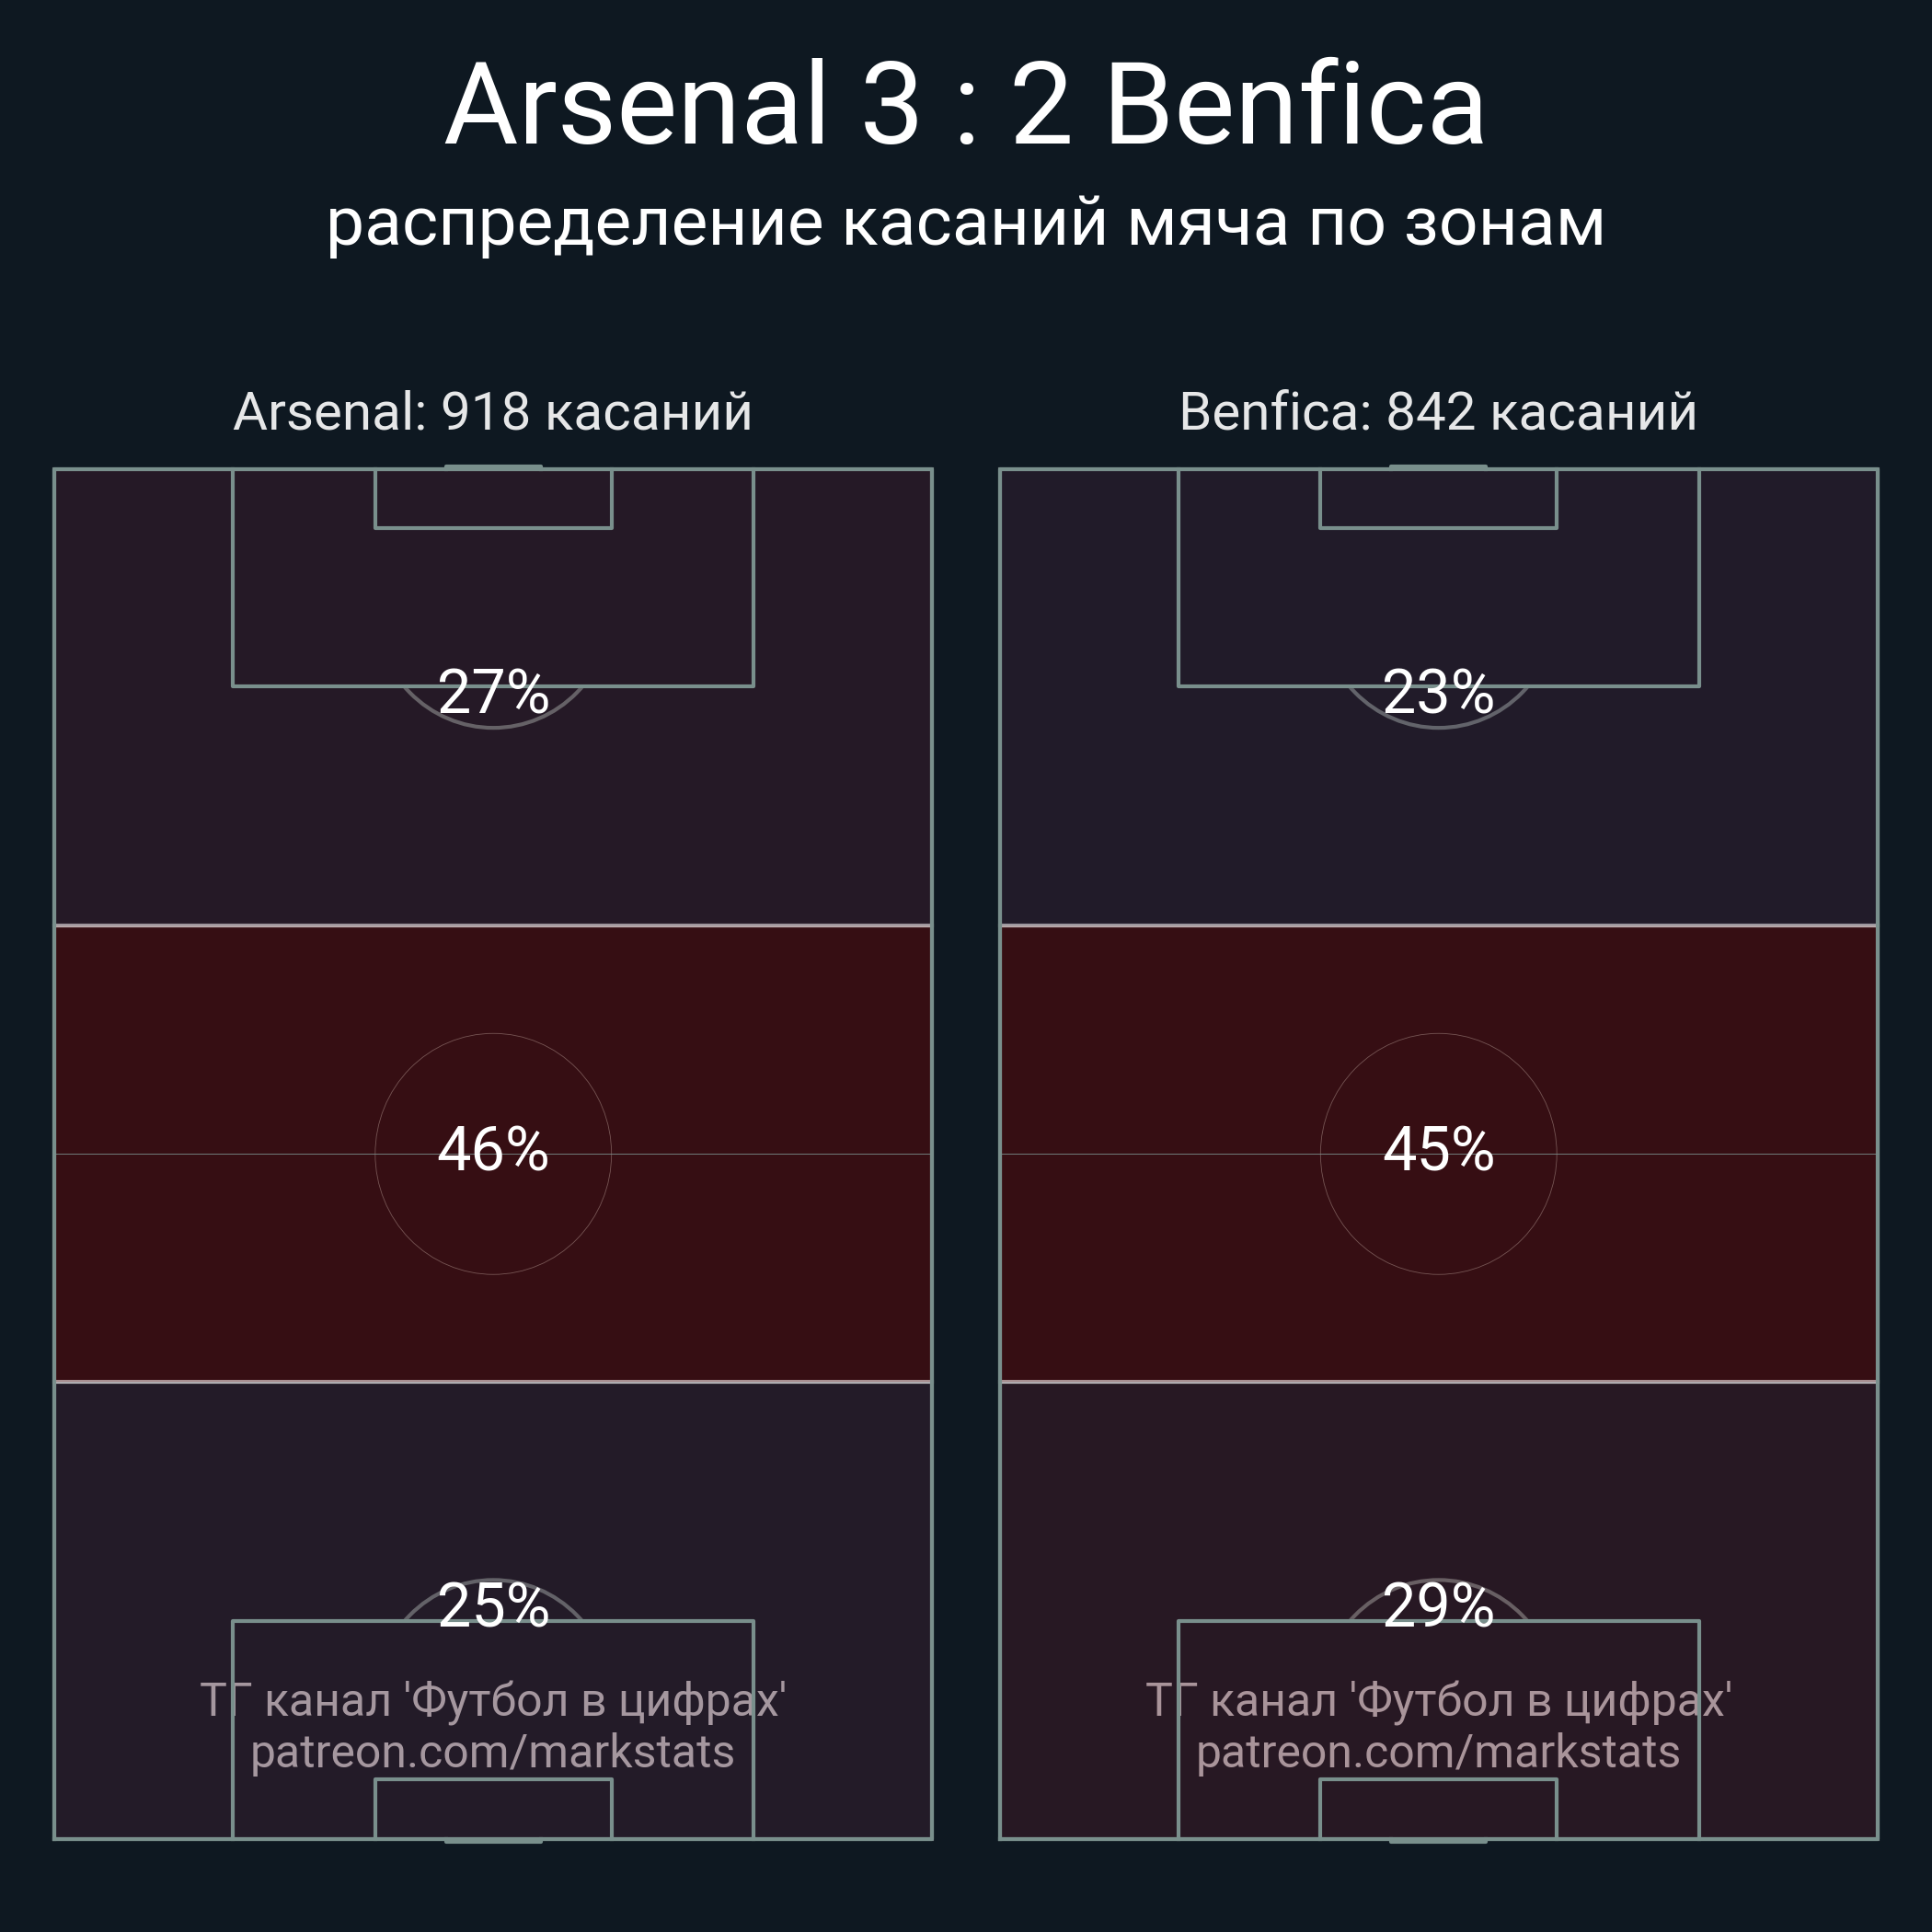Viewport: 1932px width, 1932px height.
Task: Click Arsenal's 25% defensive third value
Action: 493,1607
